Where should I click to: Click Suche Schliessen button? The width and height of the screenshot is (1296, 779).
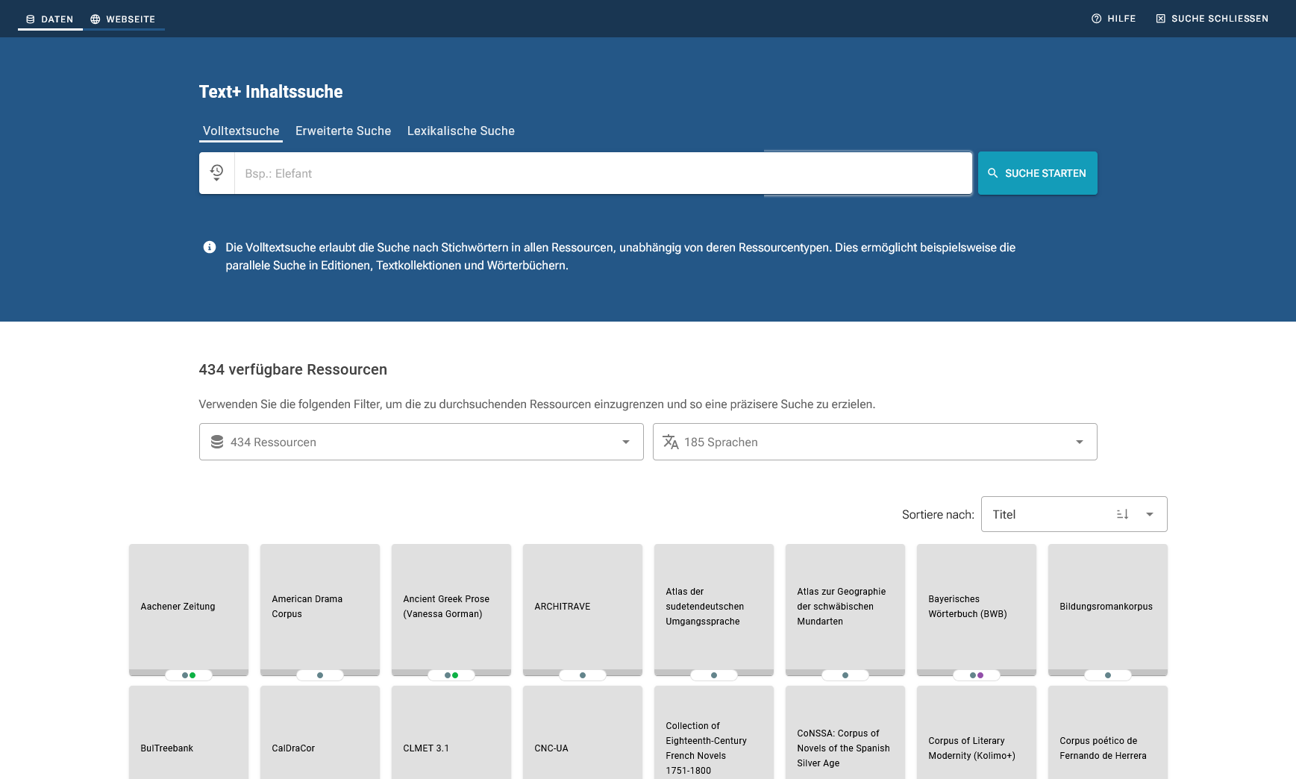(1212, 19)
